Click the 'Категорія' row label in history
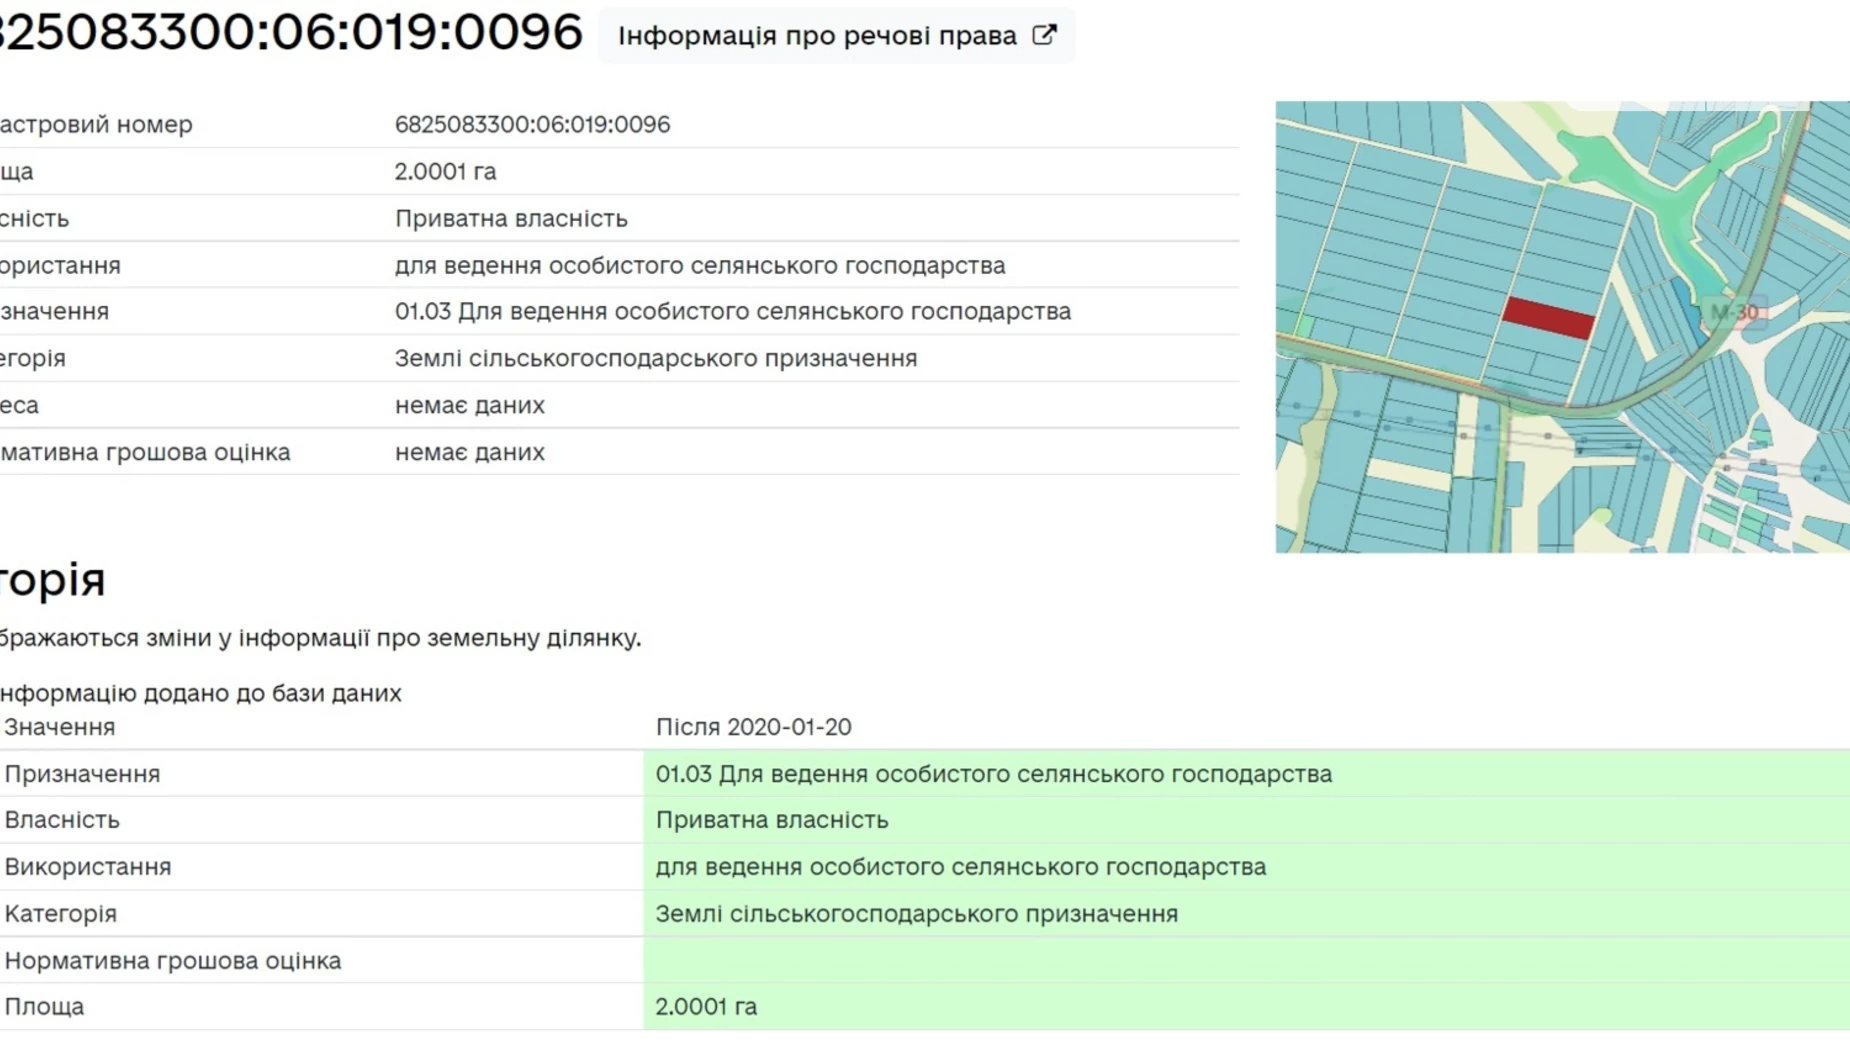Screen dimensions: 1850x1040 [61, 915]
